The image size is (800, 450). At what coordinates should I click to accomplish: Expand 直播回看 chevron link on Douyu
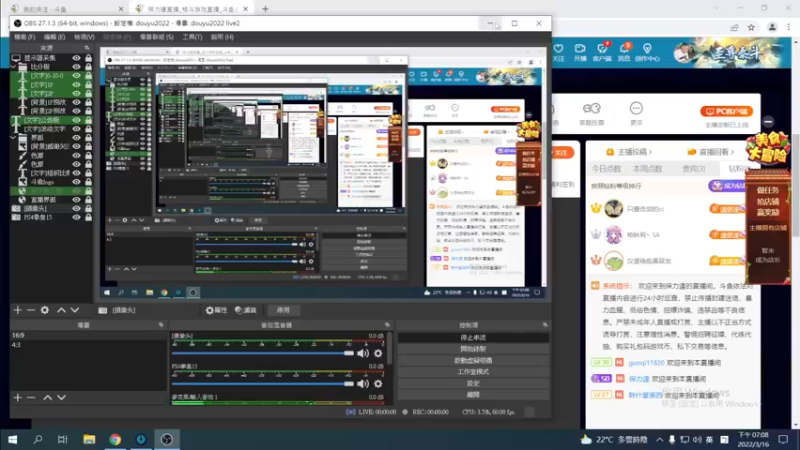(711, 152)
